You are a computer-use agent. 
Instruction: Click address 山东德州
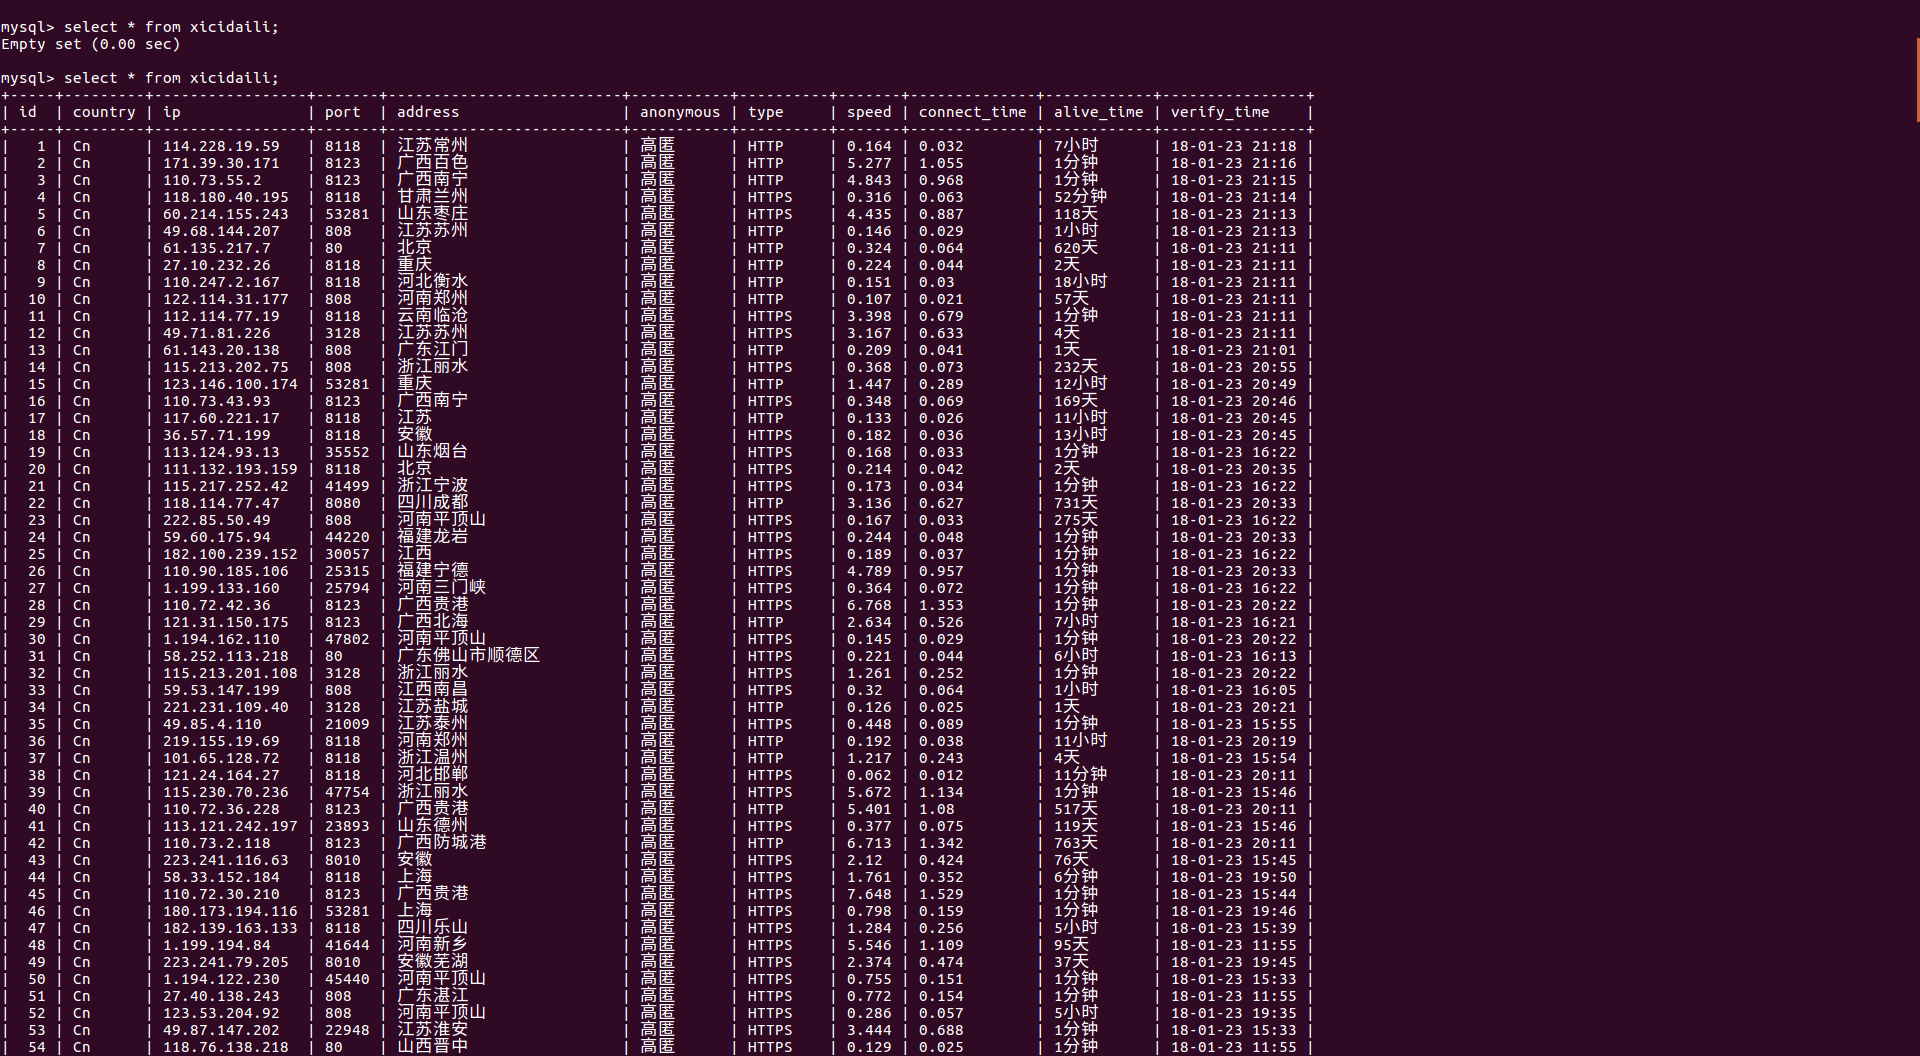[x=433, y=826]
